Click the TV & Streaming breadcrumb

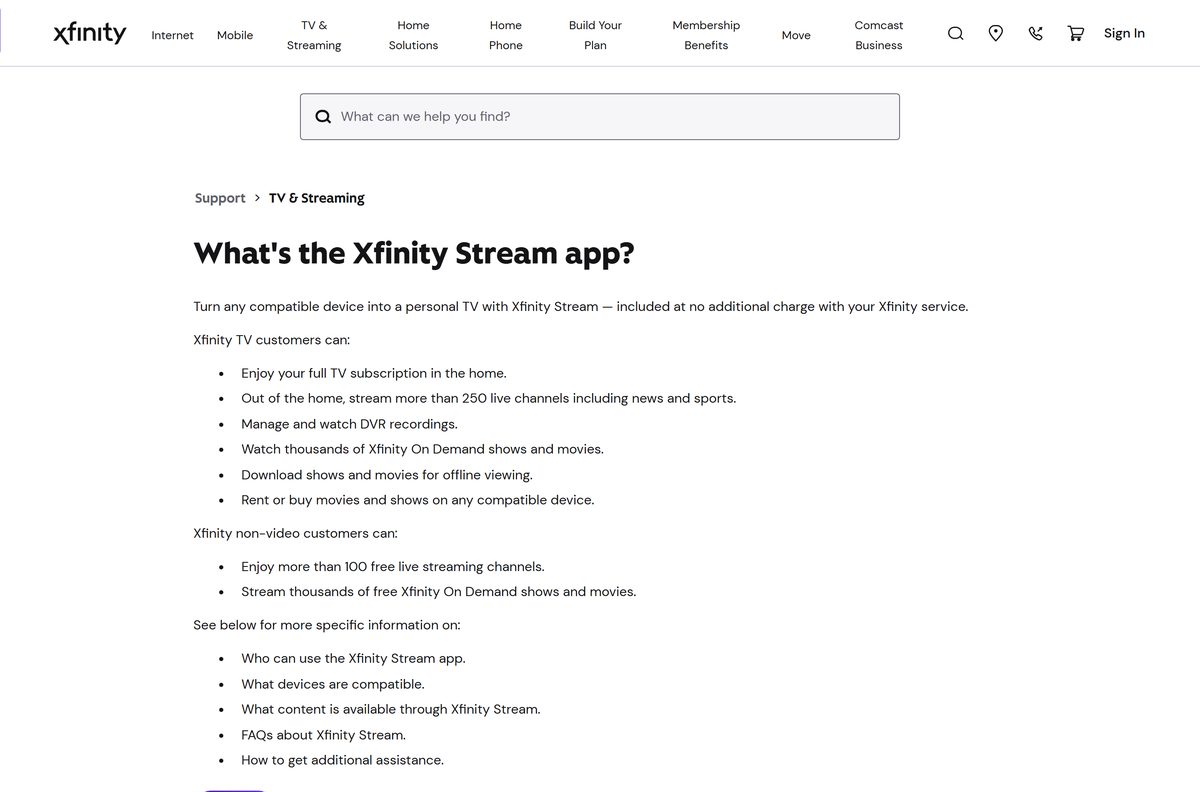coord(317,198)
